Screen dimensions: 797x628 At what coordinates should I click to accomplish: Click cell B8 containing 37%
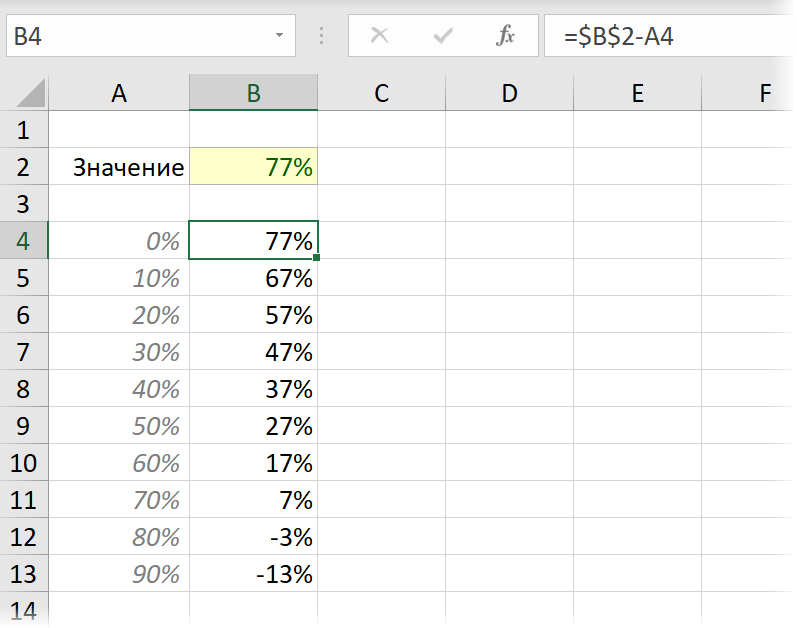point(254,389)
